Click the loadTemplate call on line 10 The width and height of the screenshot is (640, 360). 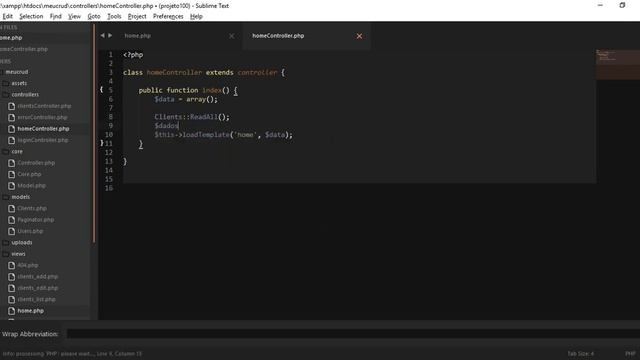click(223, 135)
